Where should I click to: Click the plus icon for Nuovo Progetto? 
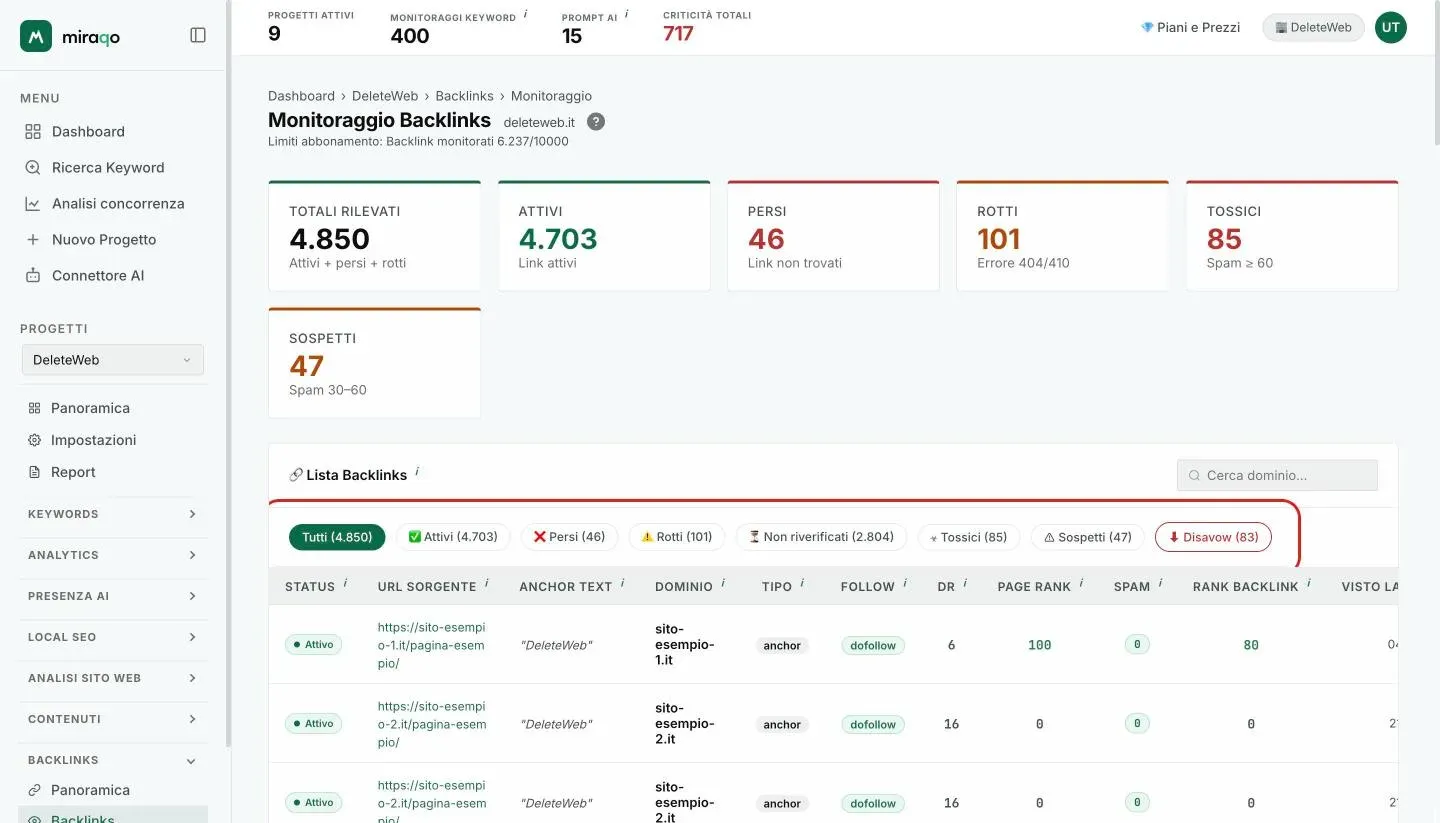pyautogui.click(x=33, y=239)
